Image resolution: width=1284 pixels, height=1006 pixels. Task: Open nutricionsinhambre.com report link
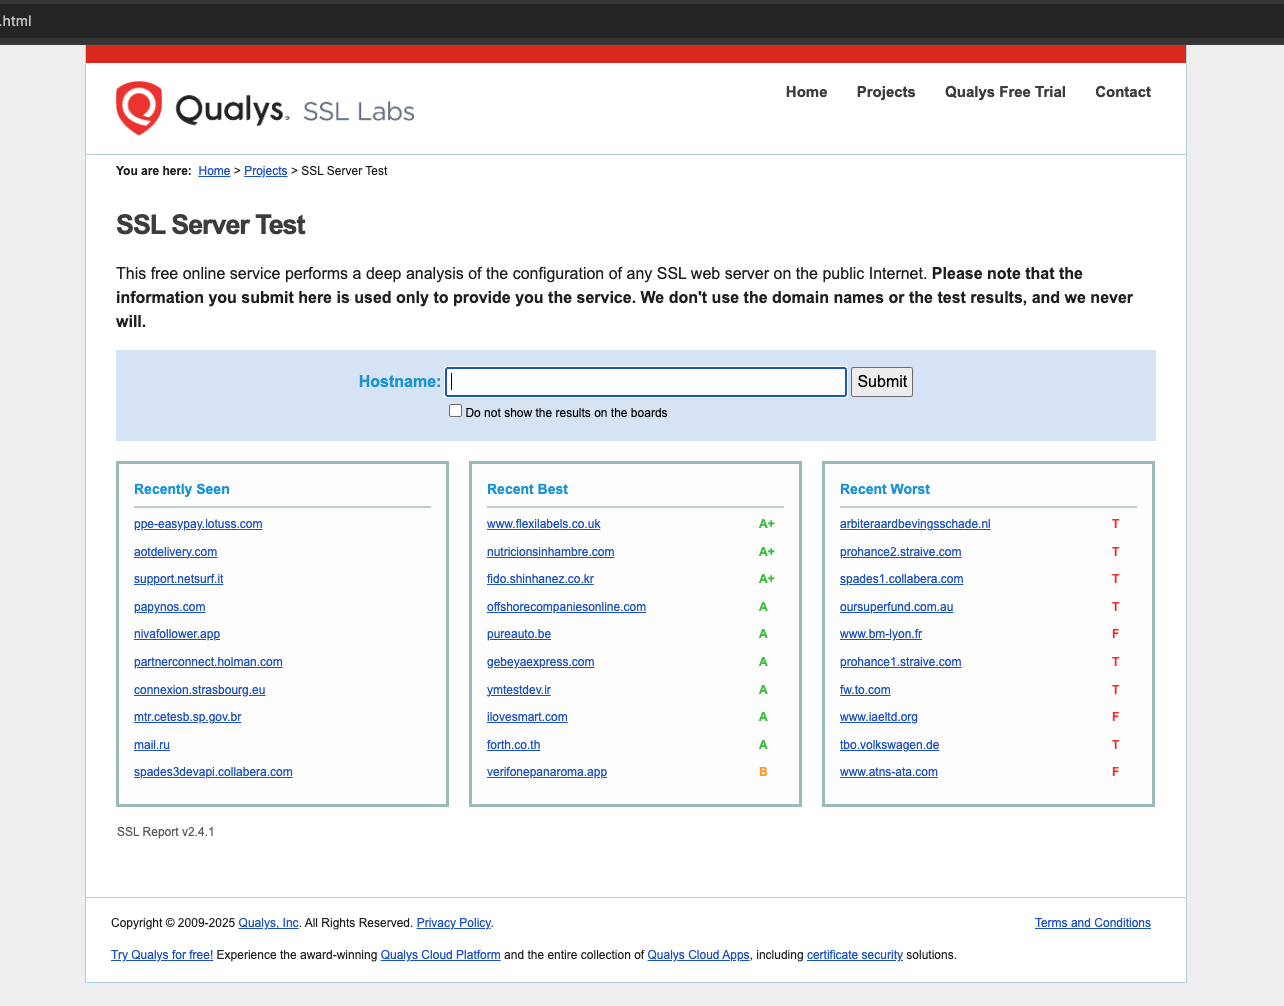point(551,552)
